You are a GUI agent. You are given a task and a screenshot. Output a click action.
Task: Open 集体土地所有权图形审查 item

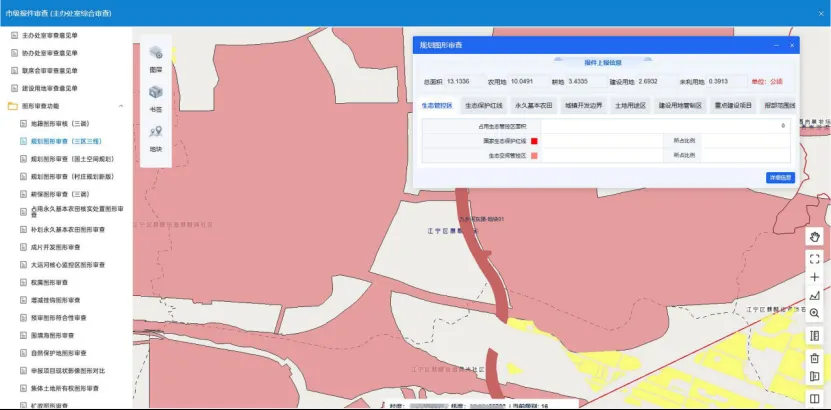click(65, 388)
